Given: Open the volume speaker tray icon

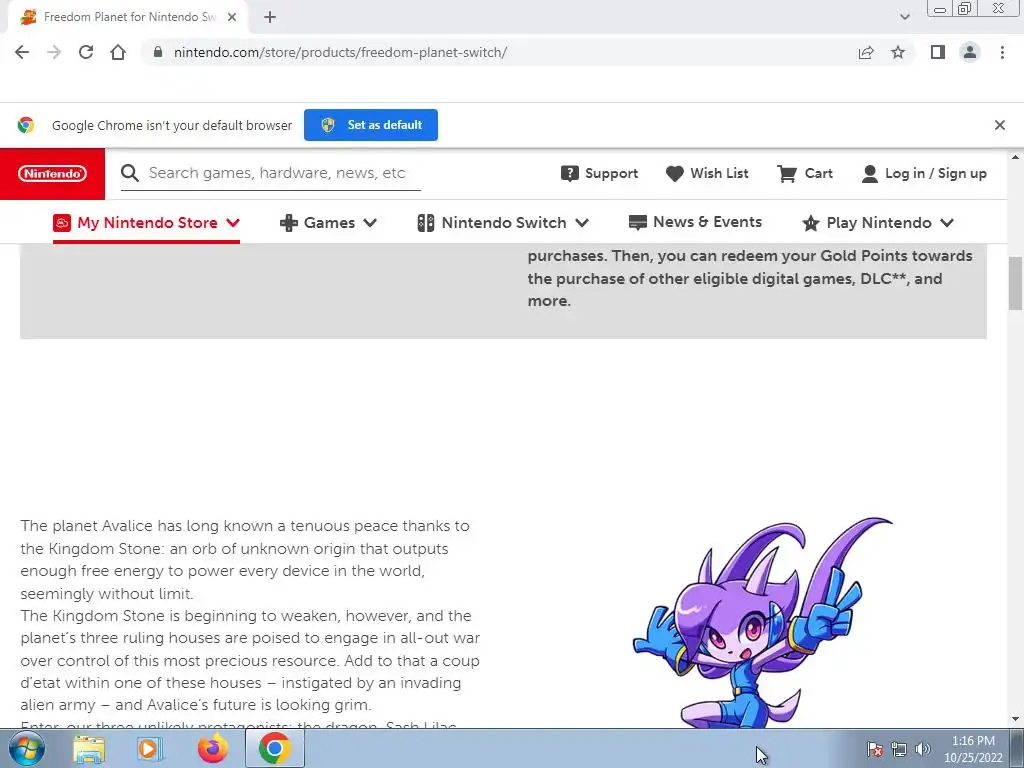Looking at the screenshot, I should (923, 749).
